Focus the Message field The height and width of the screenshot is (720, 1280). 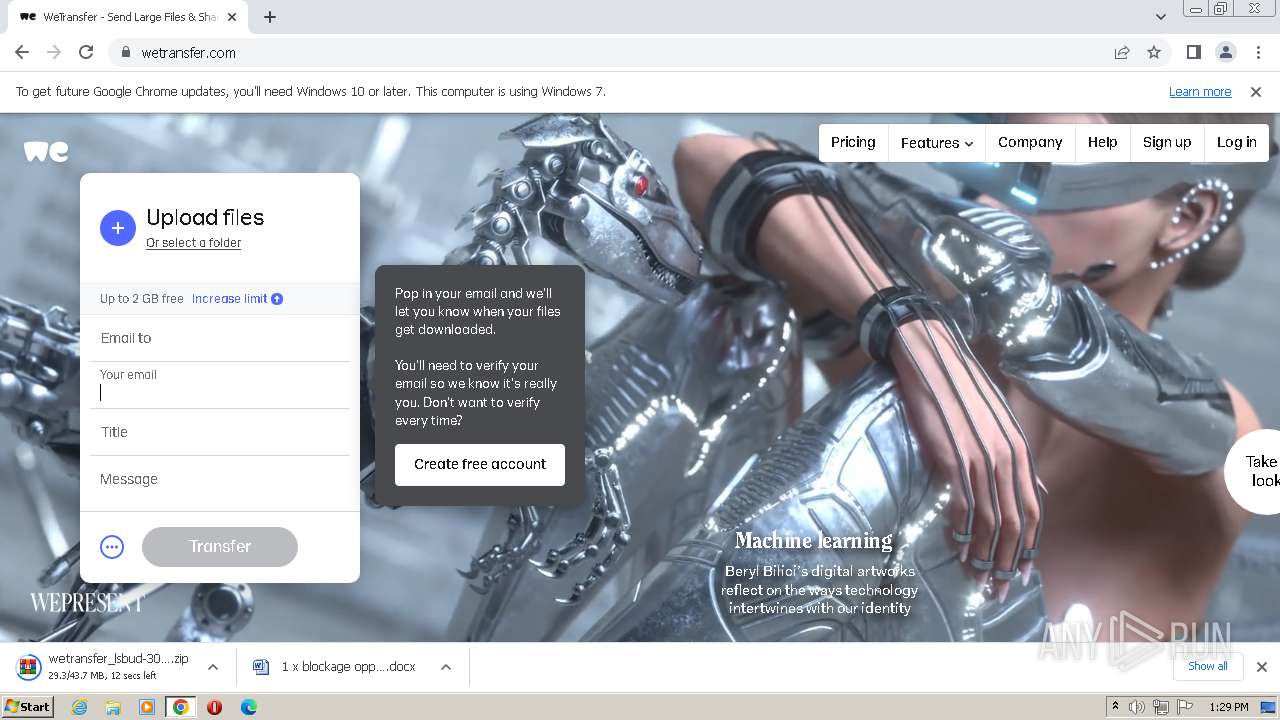pos(220,480)
